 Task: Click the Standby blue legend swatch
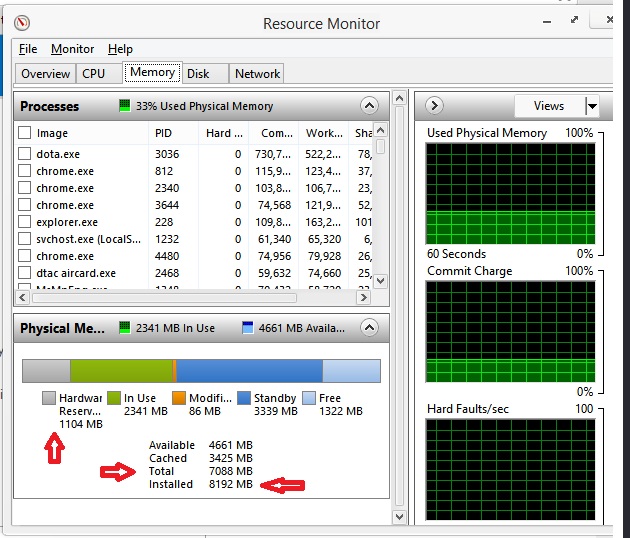tap(244, 398)
